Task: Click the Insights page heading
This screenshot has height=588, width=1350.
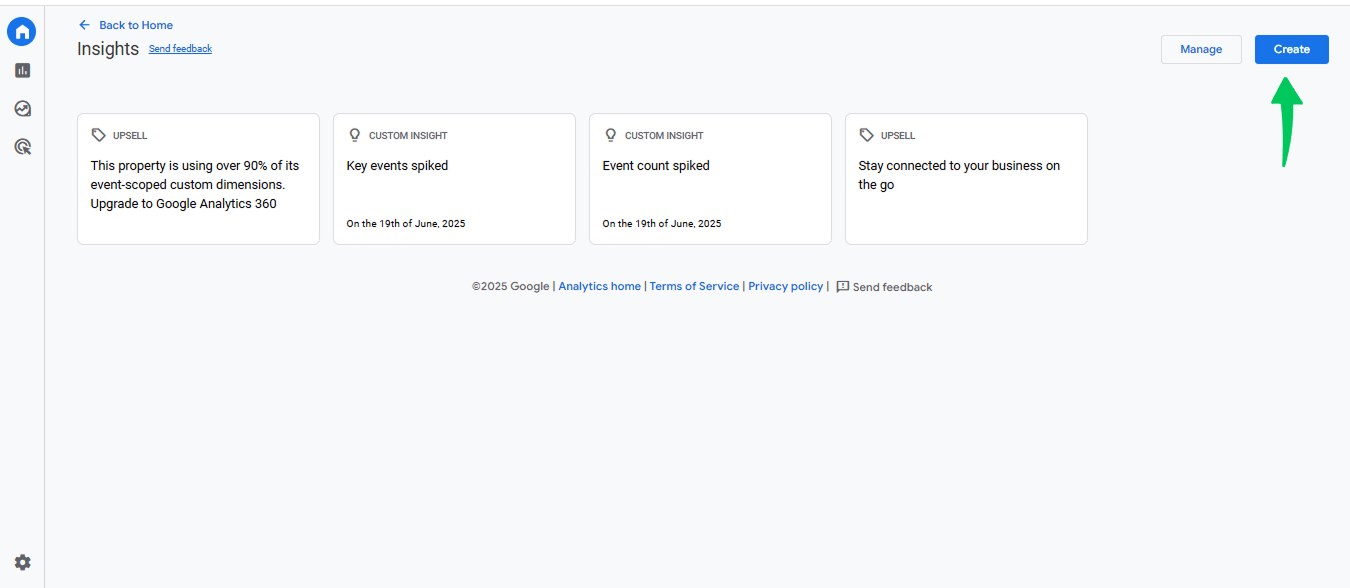Action: [108, 49]
